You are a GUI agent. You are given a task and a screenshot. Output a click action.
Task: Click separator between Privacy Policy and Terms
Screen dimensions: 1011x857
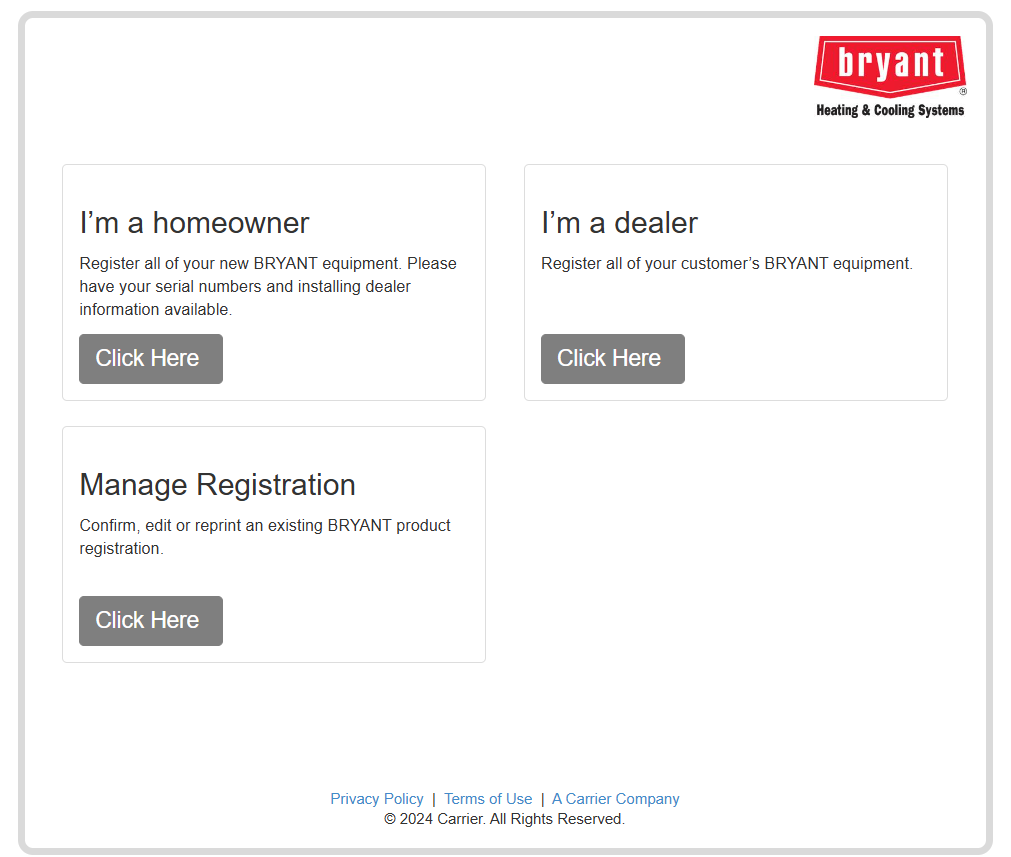[434, 799]
